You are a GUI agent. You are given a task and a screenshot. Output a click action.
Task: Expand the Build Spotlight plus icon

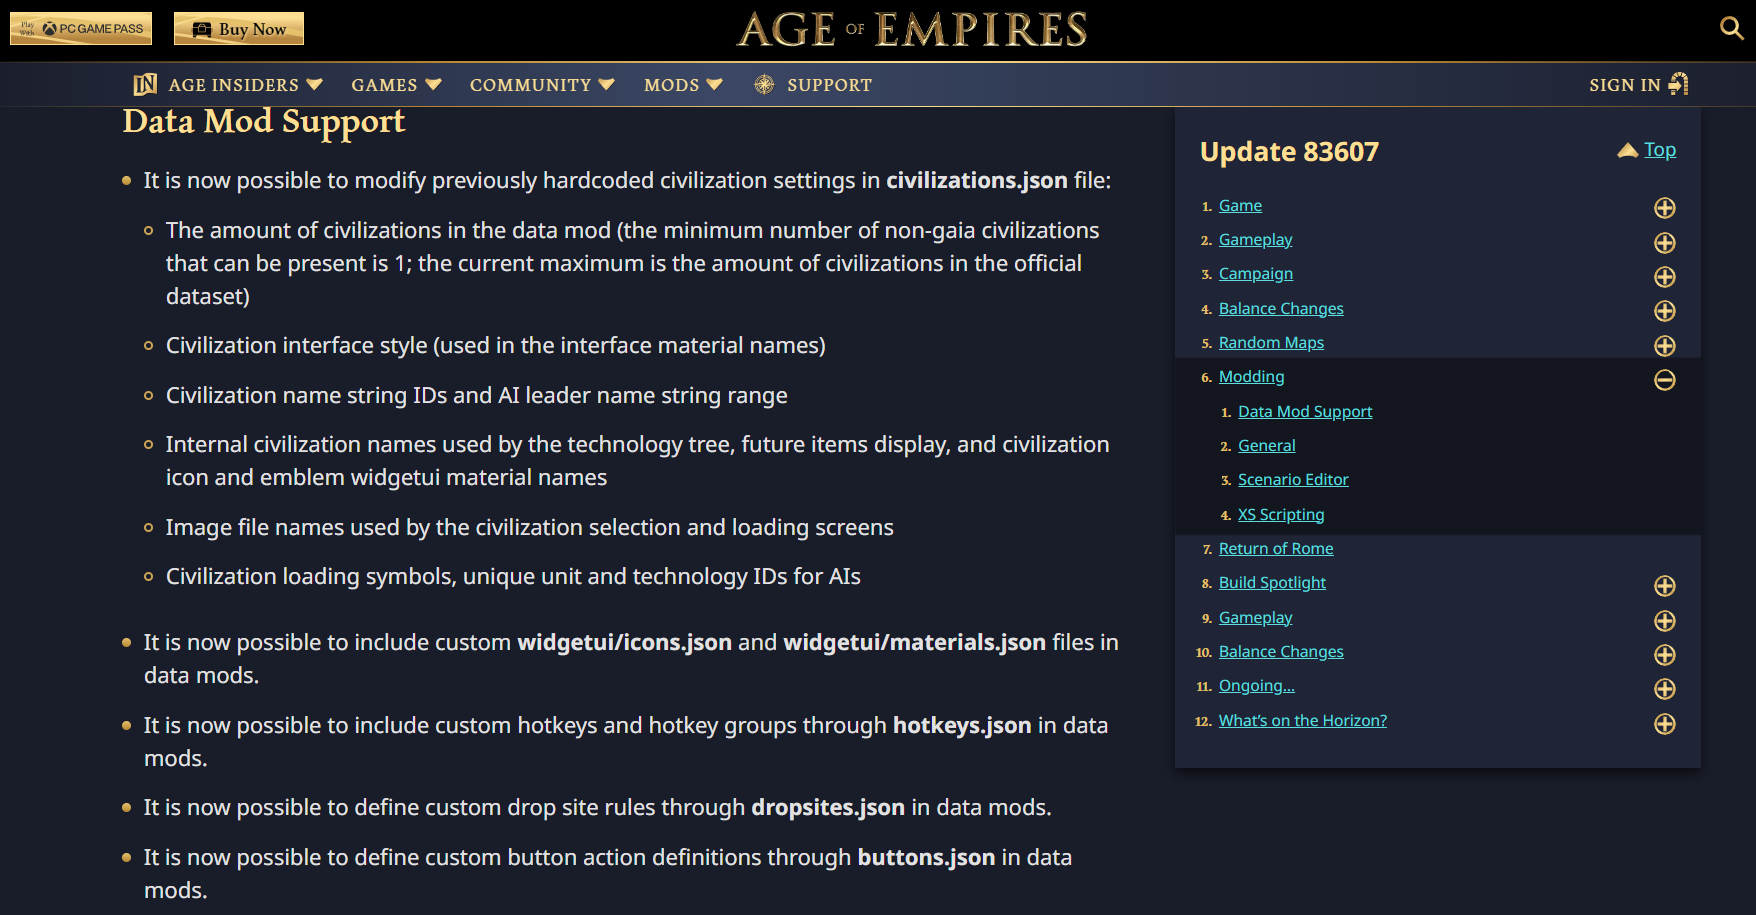click(x=1665, y=586)
